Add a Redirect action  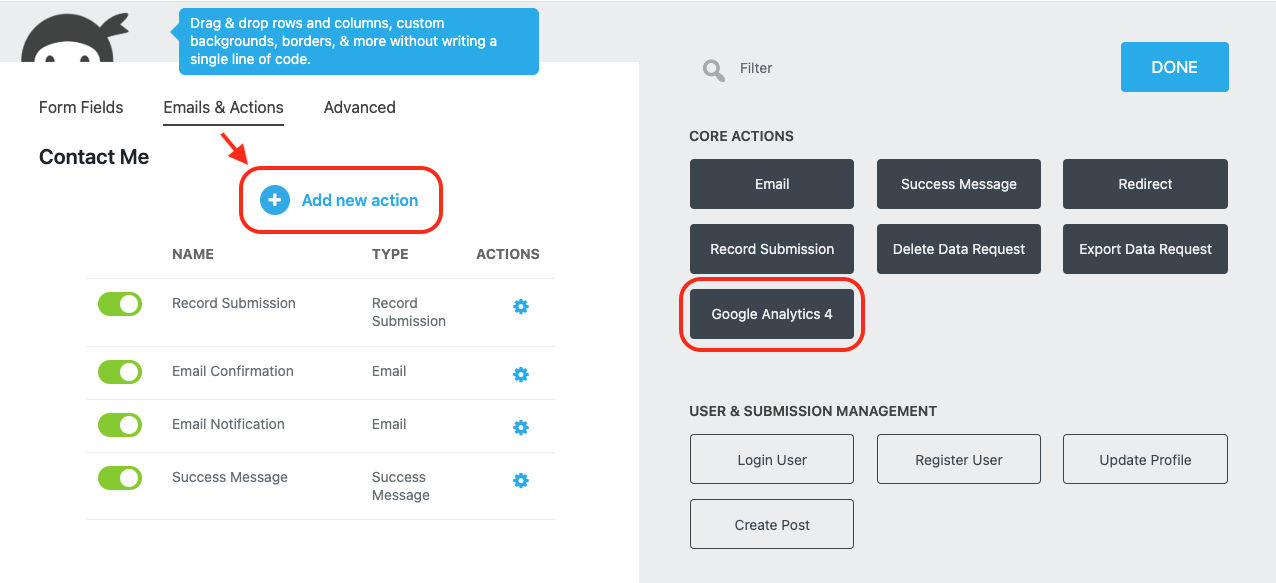(1145, 184)
